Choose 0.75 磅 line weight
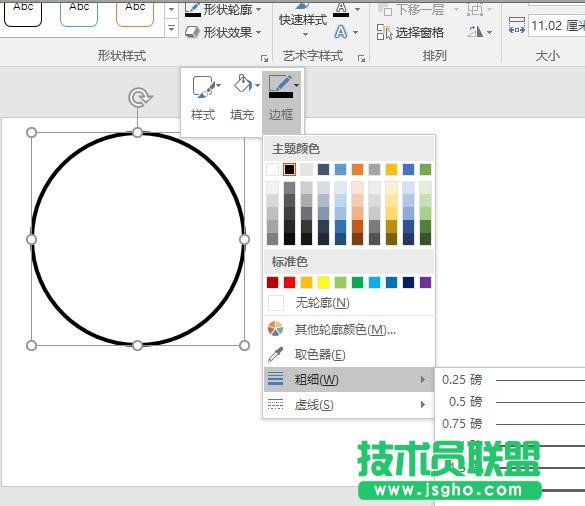Image resolution: width=585 pixels, height=506 pixels. point(510,424)
